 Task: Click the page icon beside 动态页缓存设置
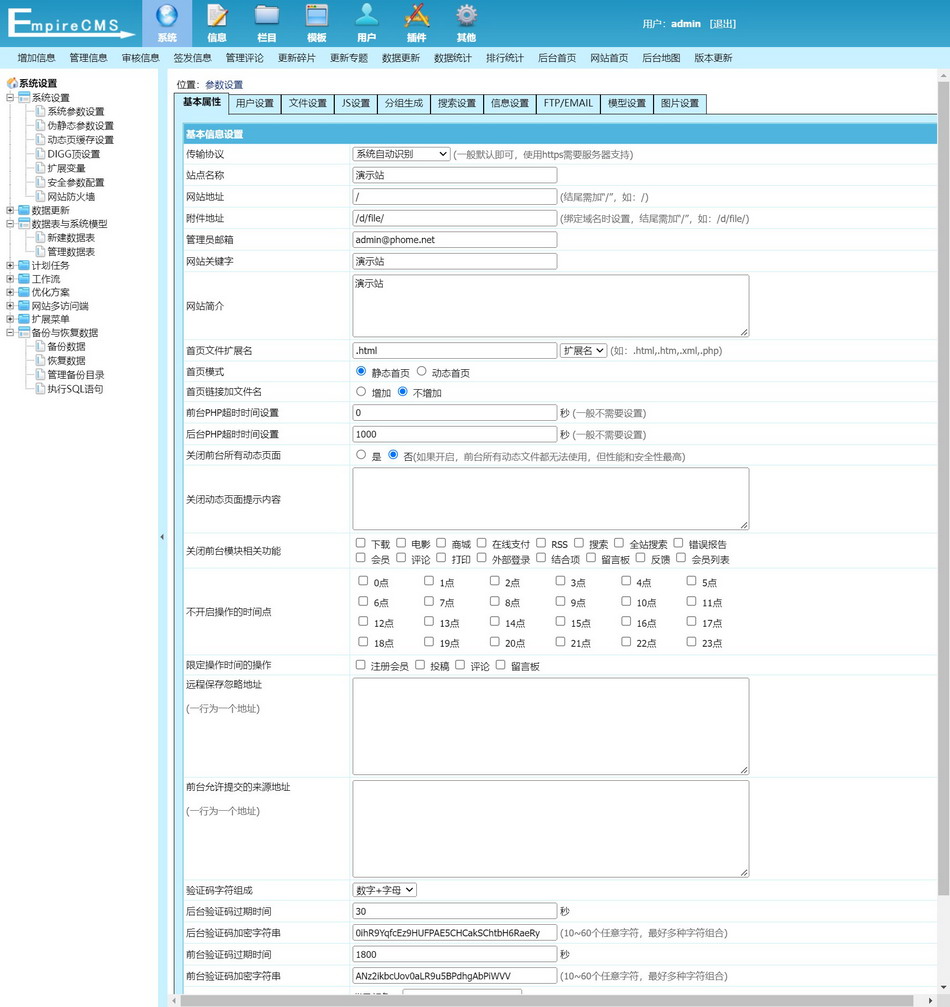pyautogui.click(x=40, y=139)
